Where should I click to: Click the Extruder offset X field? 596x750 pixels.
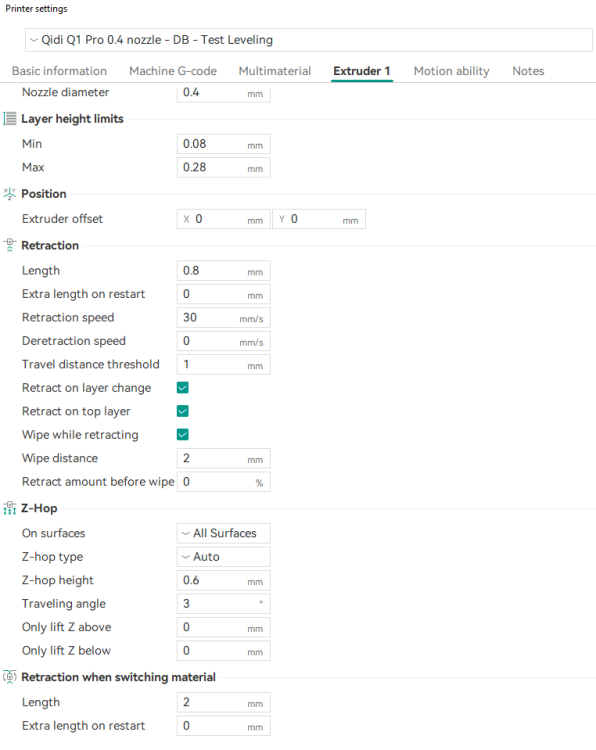click(223, 219)
